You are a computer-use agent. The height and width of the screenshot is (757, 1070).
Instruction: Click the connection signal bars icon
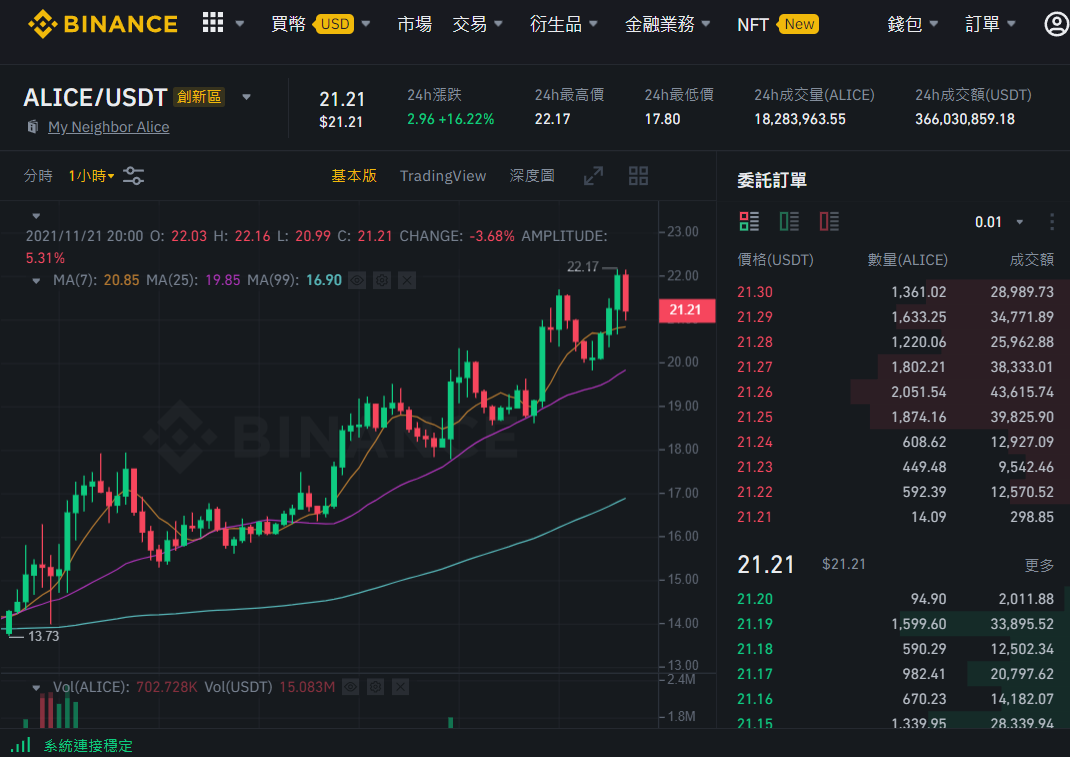[21, 745]
